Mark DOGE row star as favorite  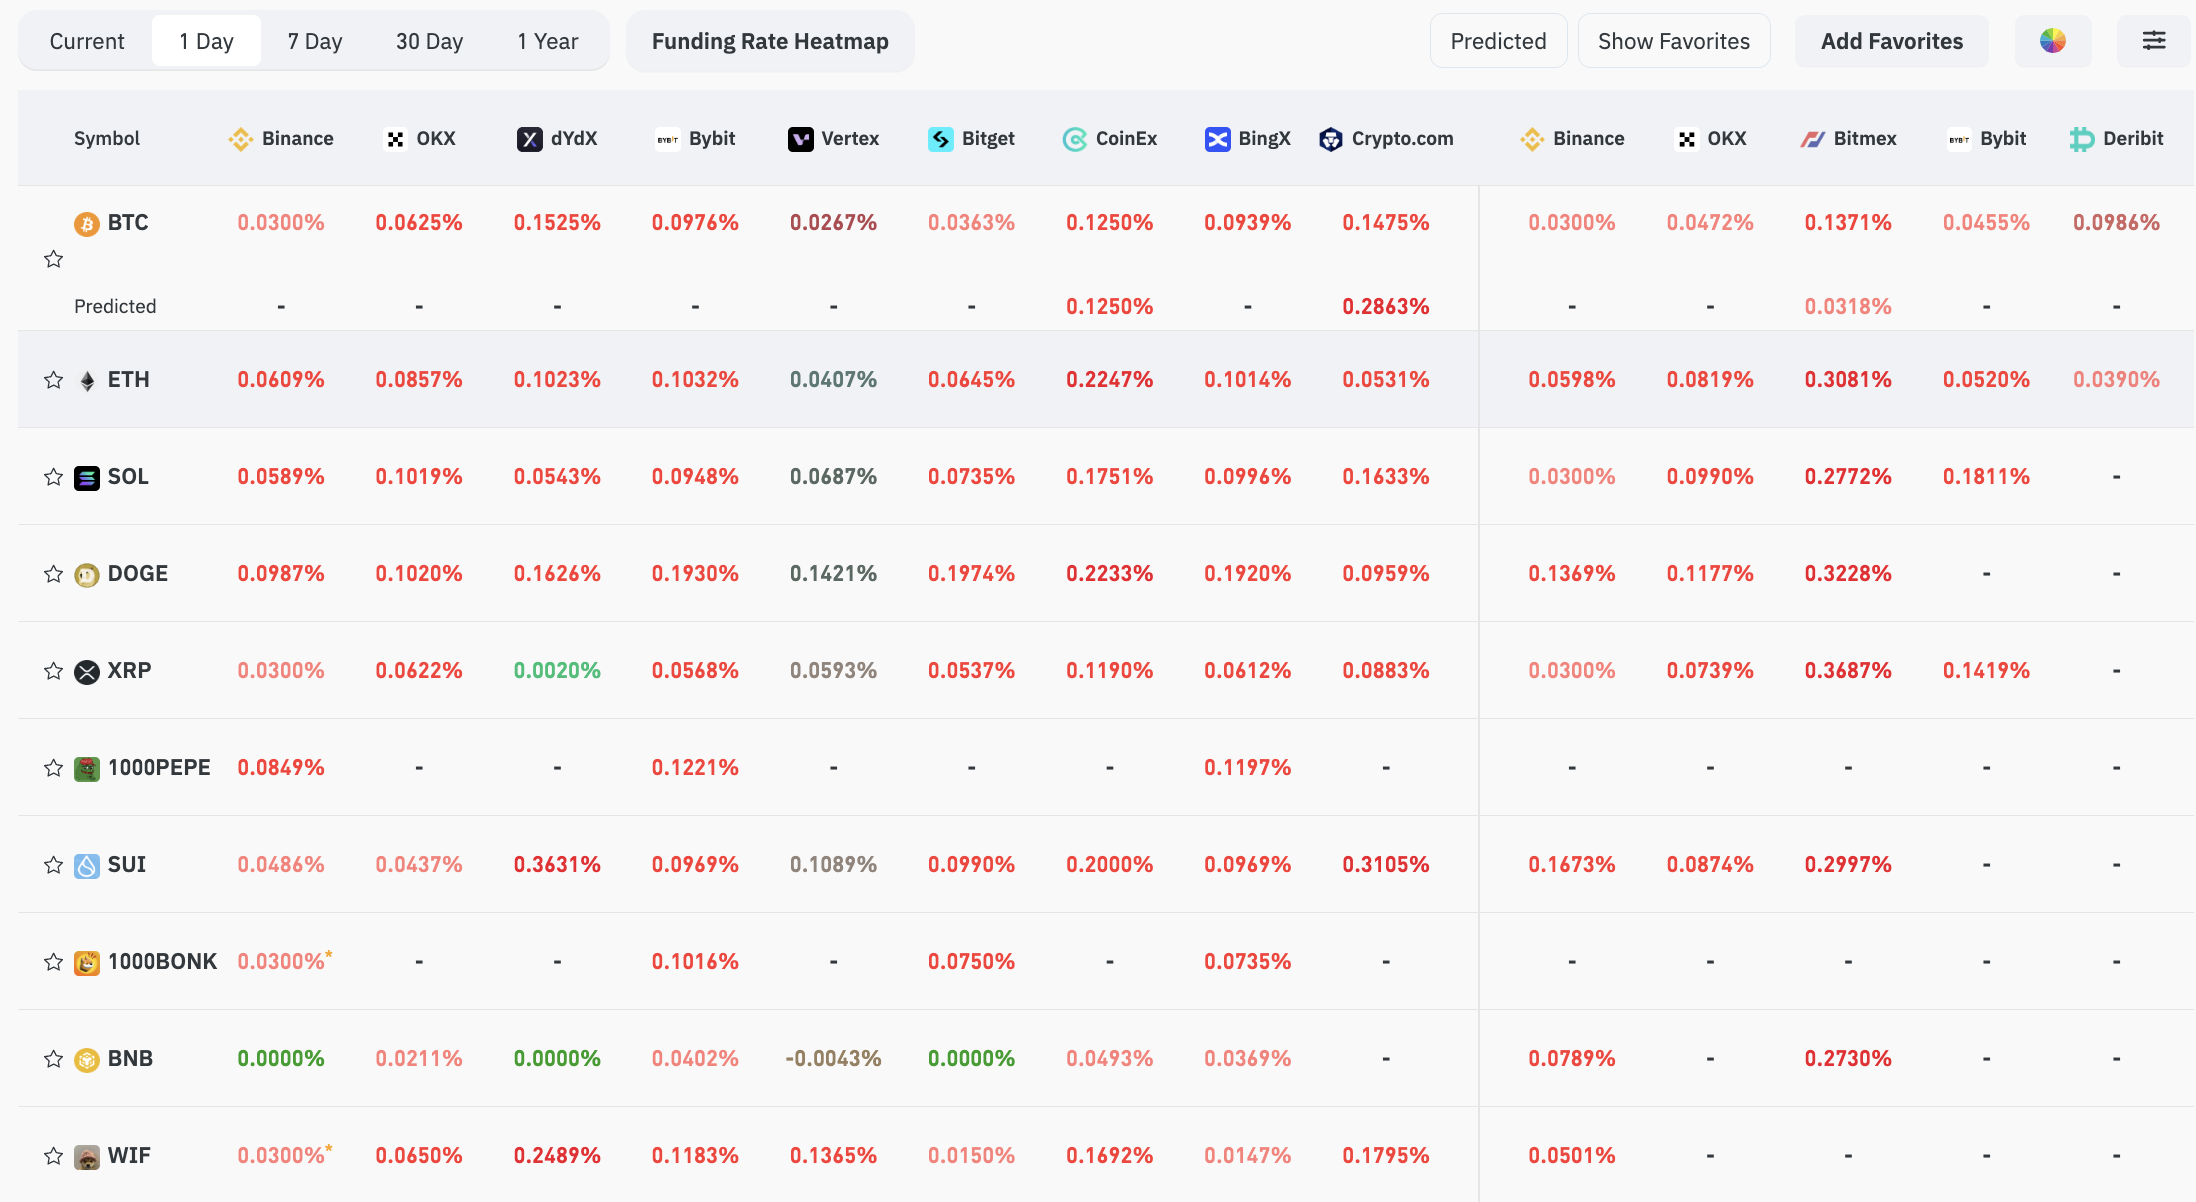[x=54, y=574]
